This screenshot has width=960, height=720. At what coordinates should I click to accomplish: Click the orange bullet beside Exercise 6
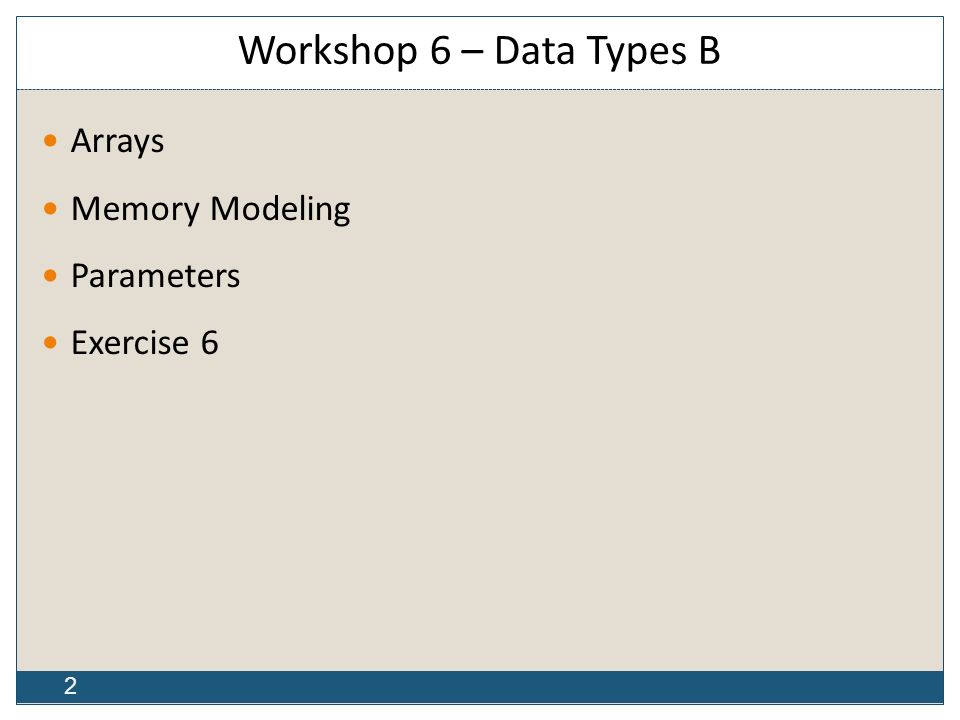[x=50, y=342]
